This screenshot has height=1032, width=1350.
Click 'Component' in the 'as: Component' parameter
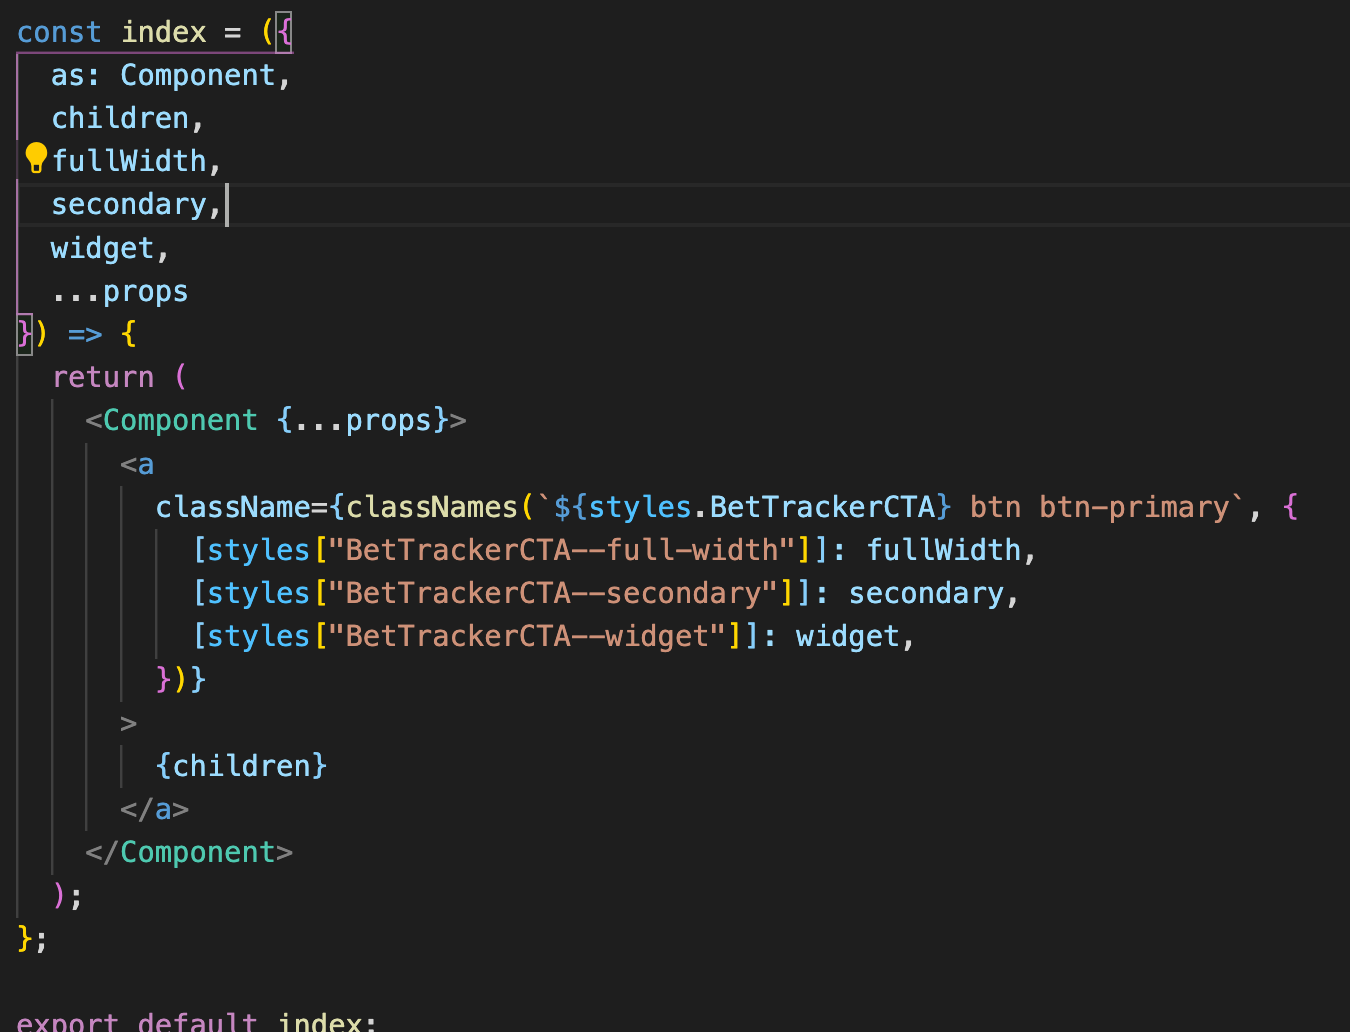coord(198,75)
